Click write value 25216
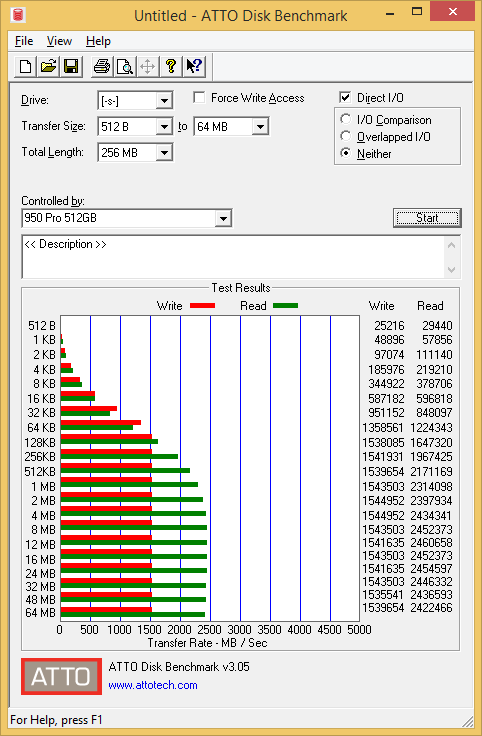Screen dimensions: 482x736 point(389,325)
